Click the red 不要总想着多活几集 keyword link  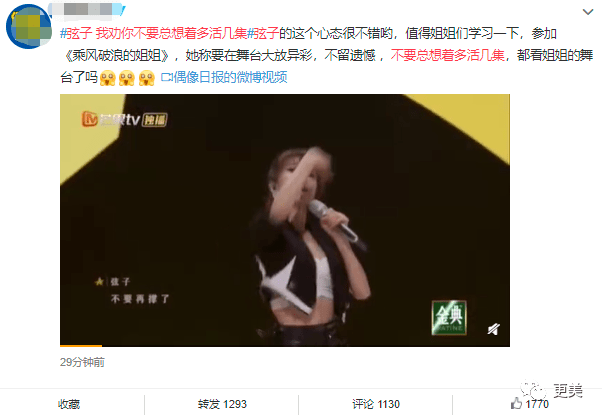pyautogui.click(x=447, y=56)
